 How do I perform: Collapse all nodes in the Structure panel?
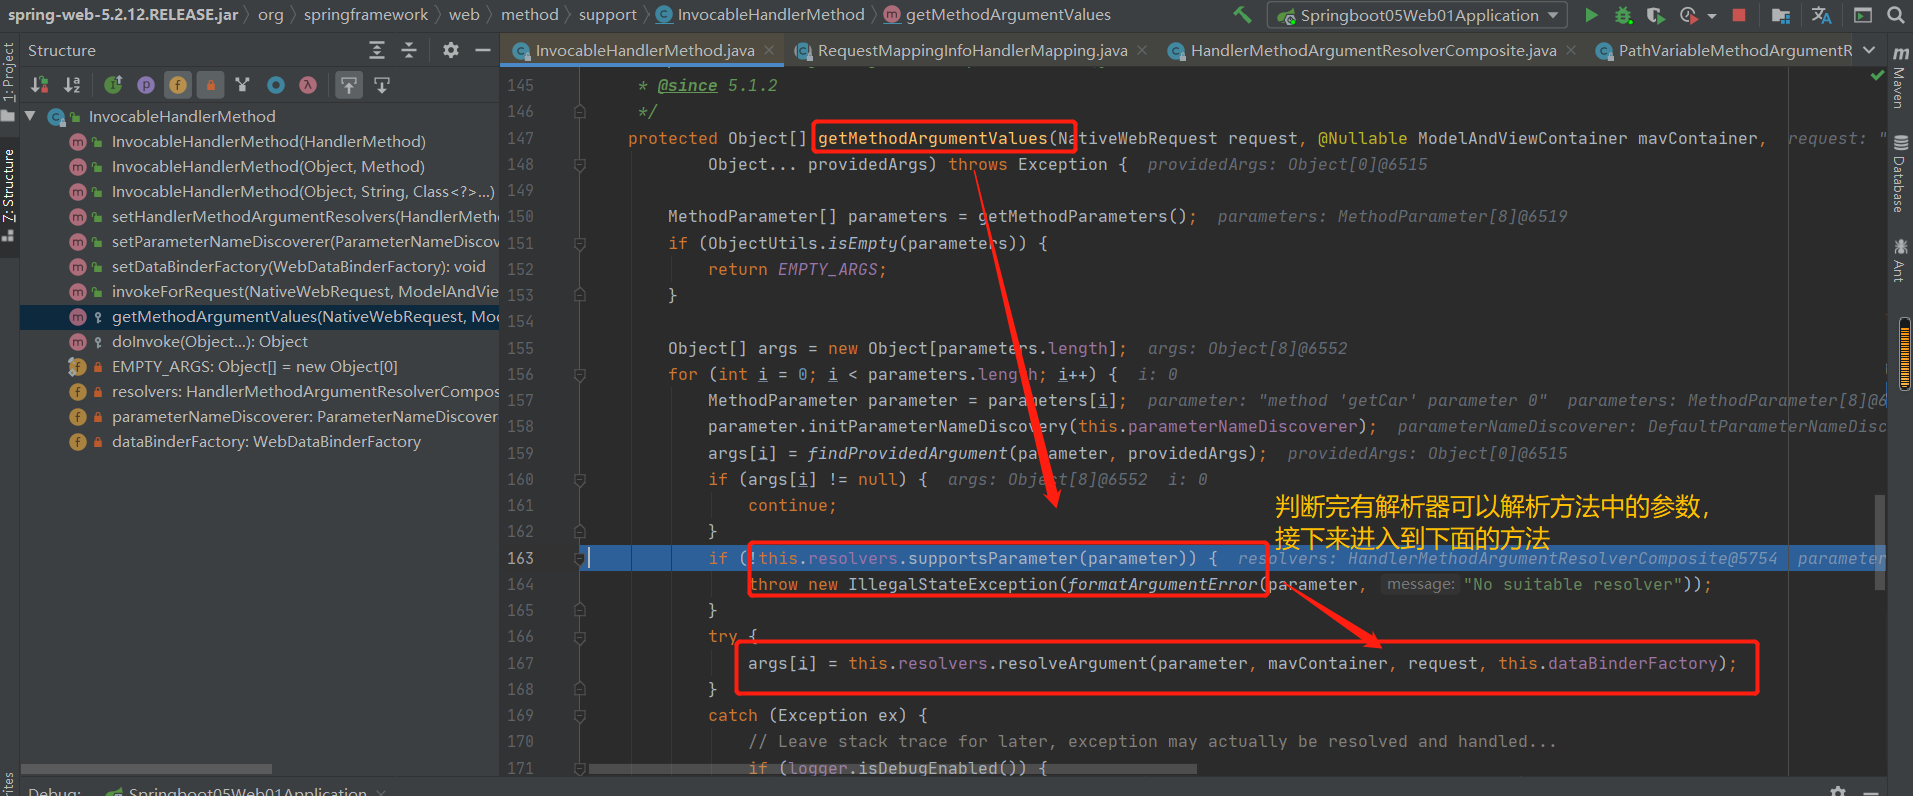[x=409, y=50]
